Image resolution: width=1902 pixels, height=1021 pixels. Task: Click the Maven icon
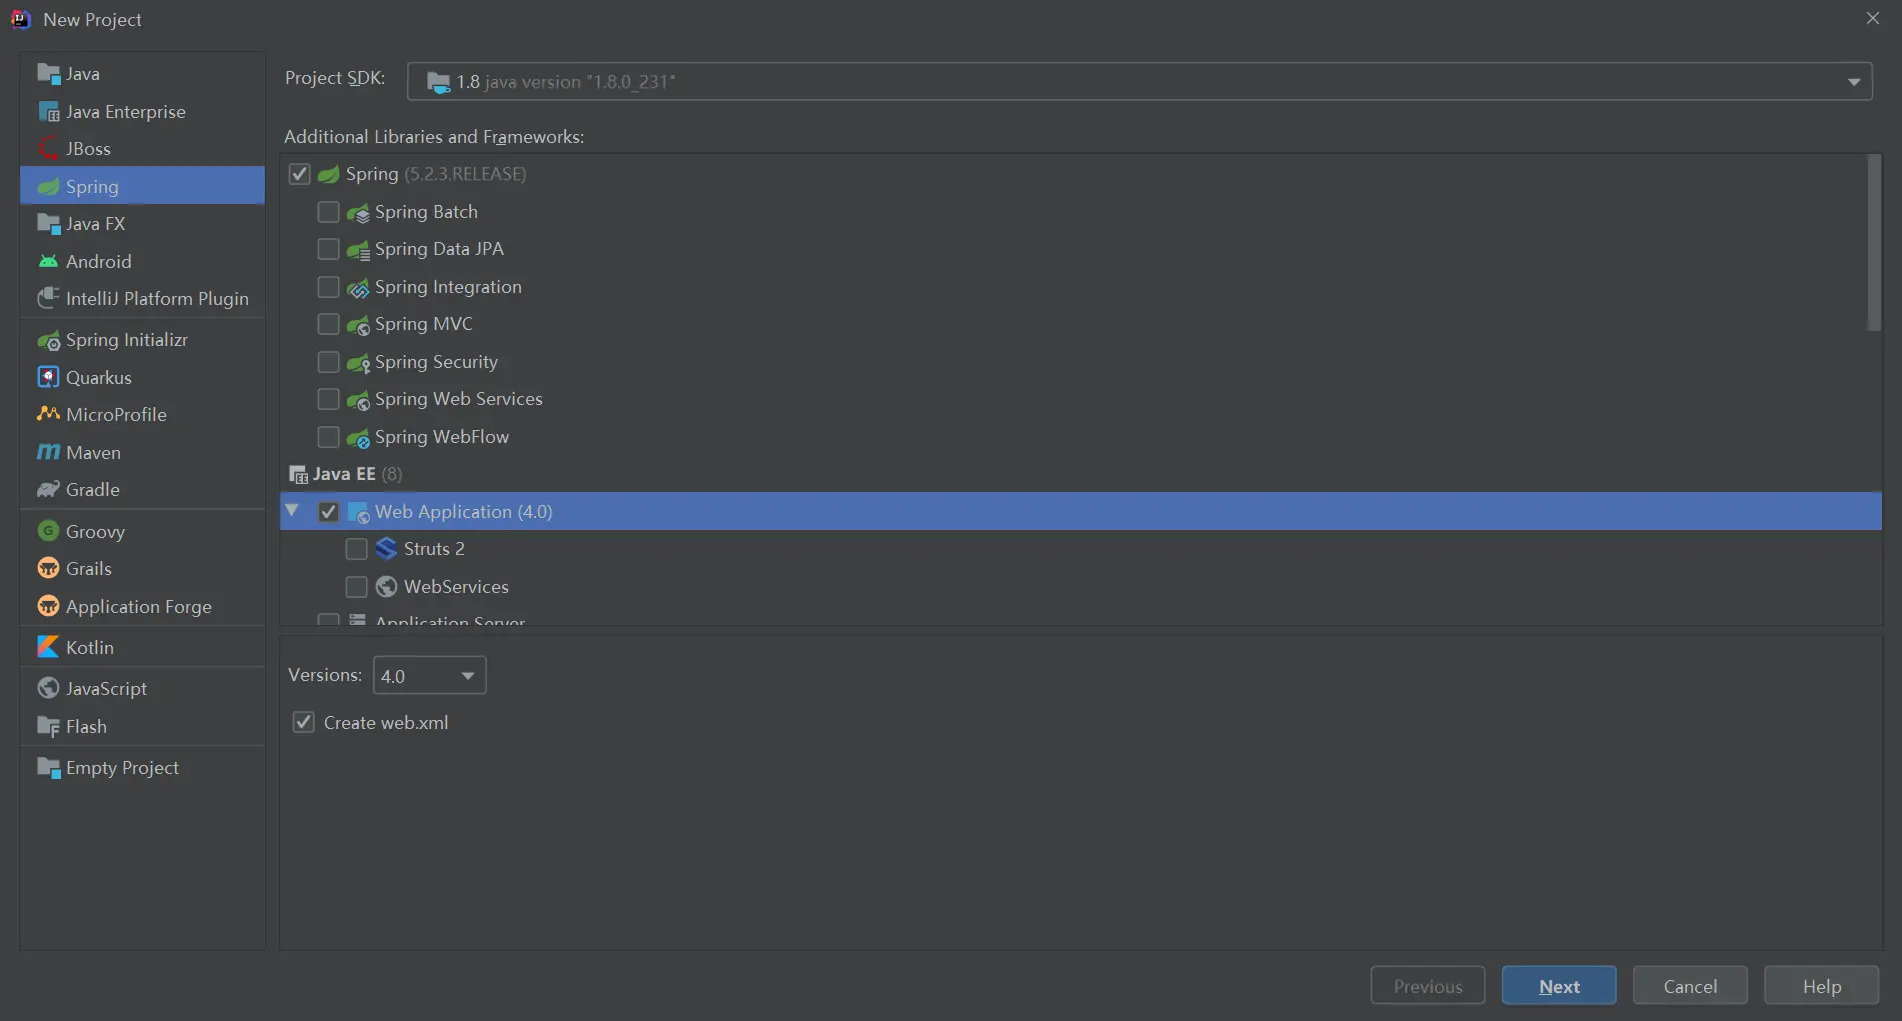pyautogui.click(x=48, y=453)
